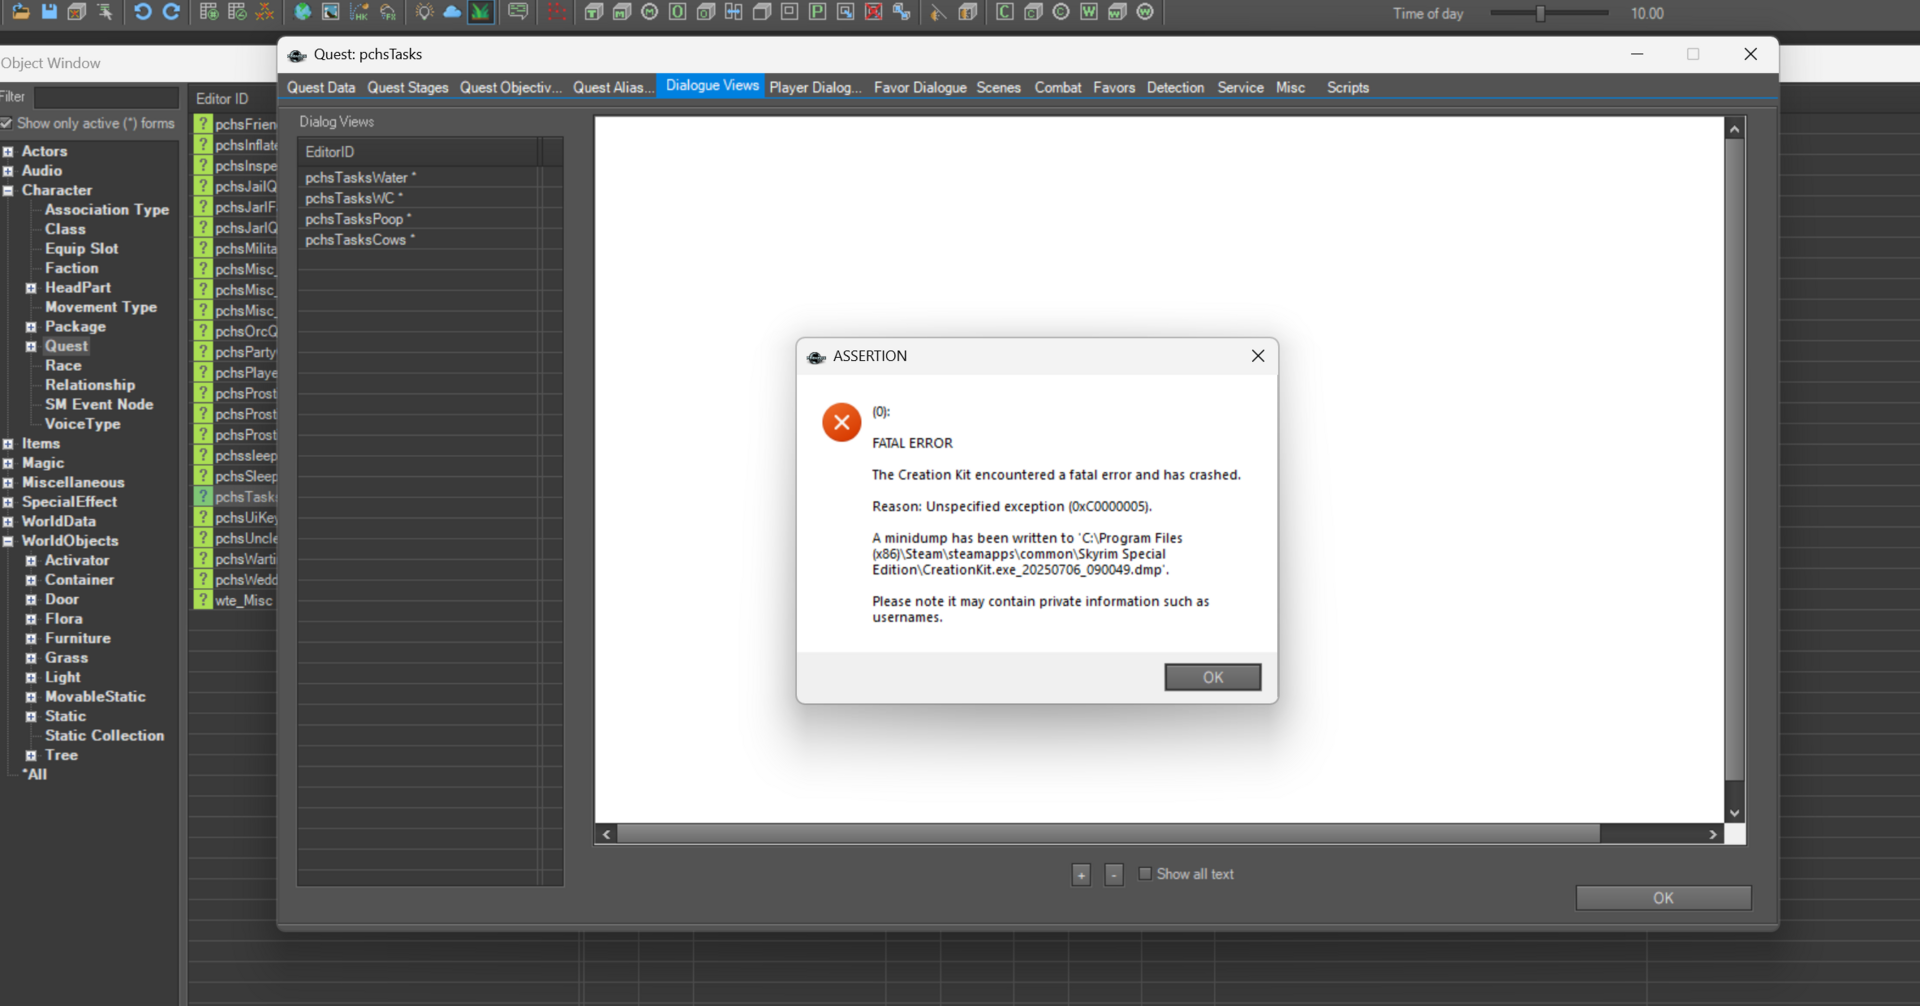This screenshot has height=1006, width=1920.
Task: Click the horizontal scrollbar under dialogue canvas
Action: pyautogui.click(x=1109, y=834)
